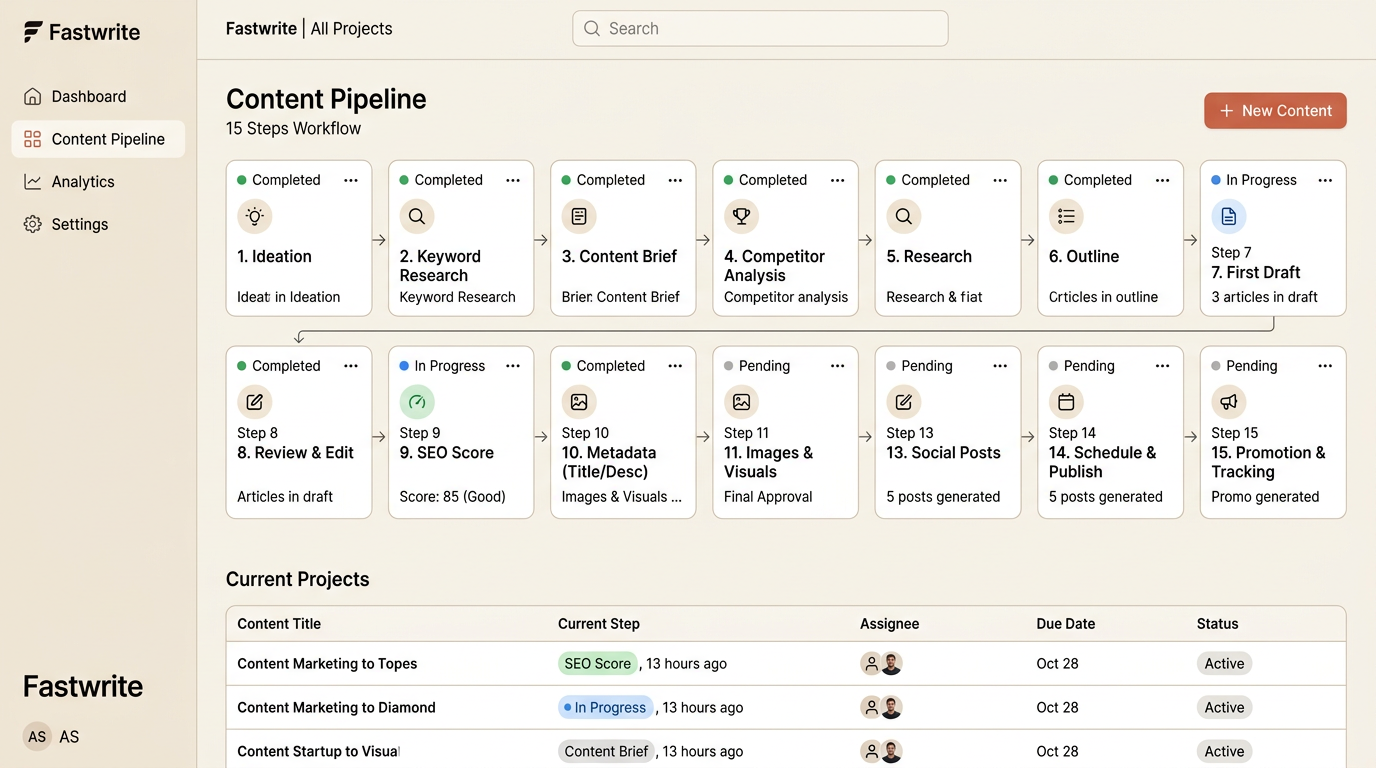Click the Score: 85 (Good) text
This screenshot has width=1376, height=768.
(452, 497)
